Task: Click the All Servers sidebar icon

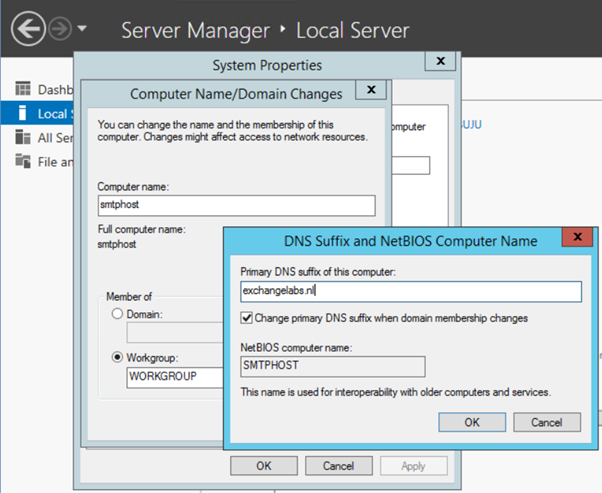Action: (x=23, y=137)
